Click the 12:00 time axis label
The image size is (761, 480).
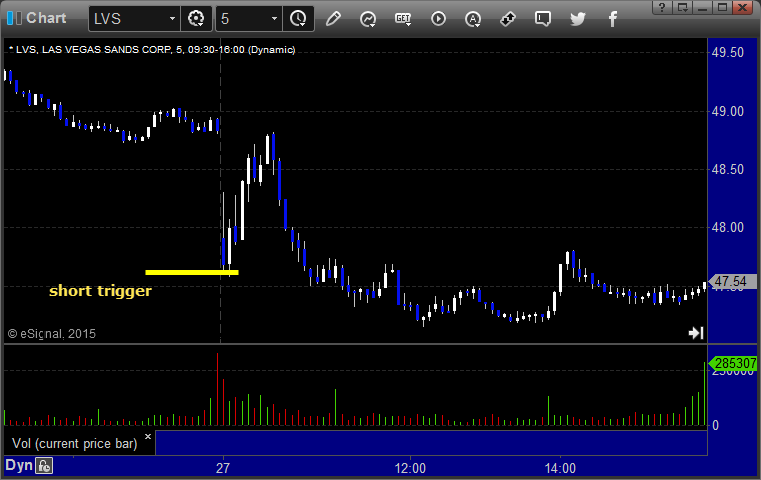(410, 468)
